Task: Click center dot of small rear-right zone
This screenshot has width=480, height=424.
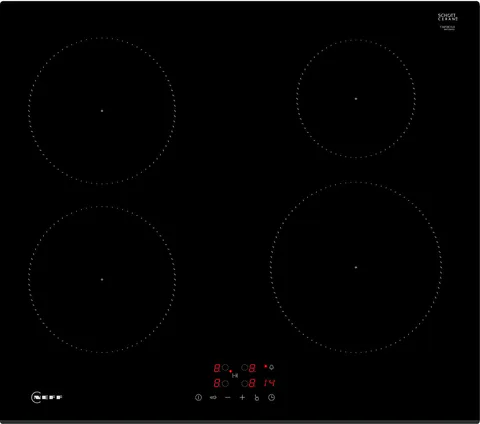Action: [x=356, y=99]
